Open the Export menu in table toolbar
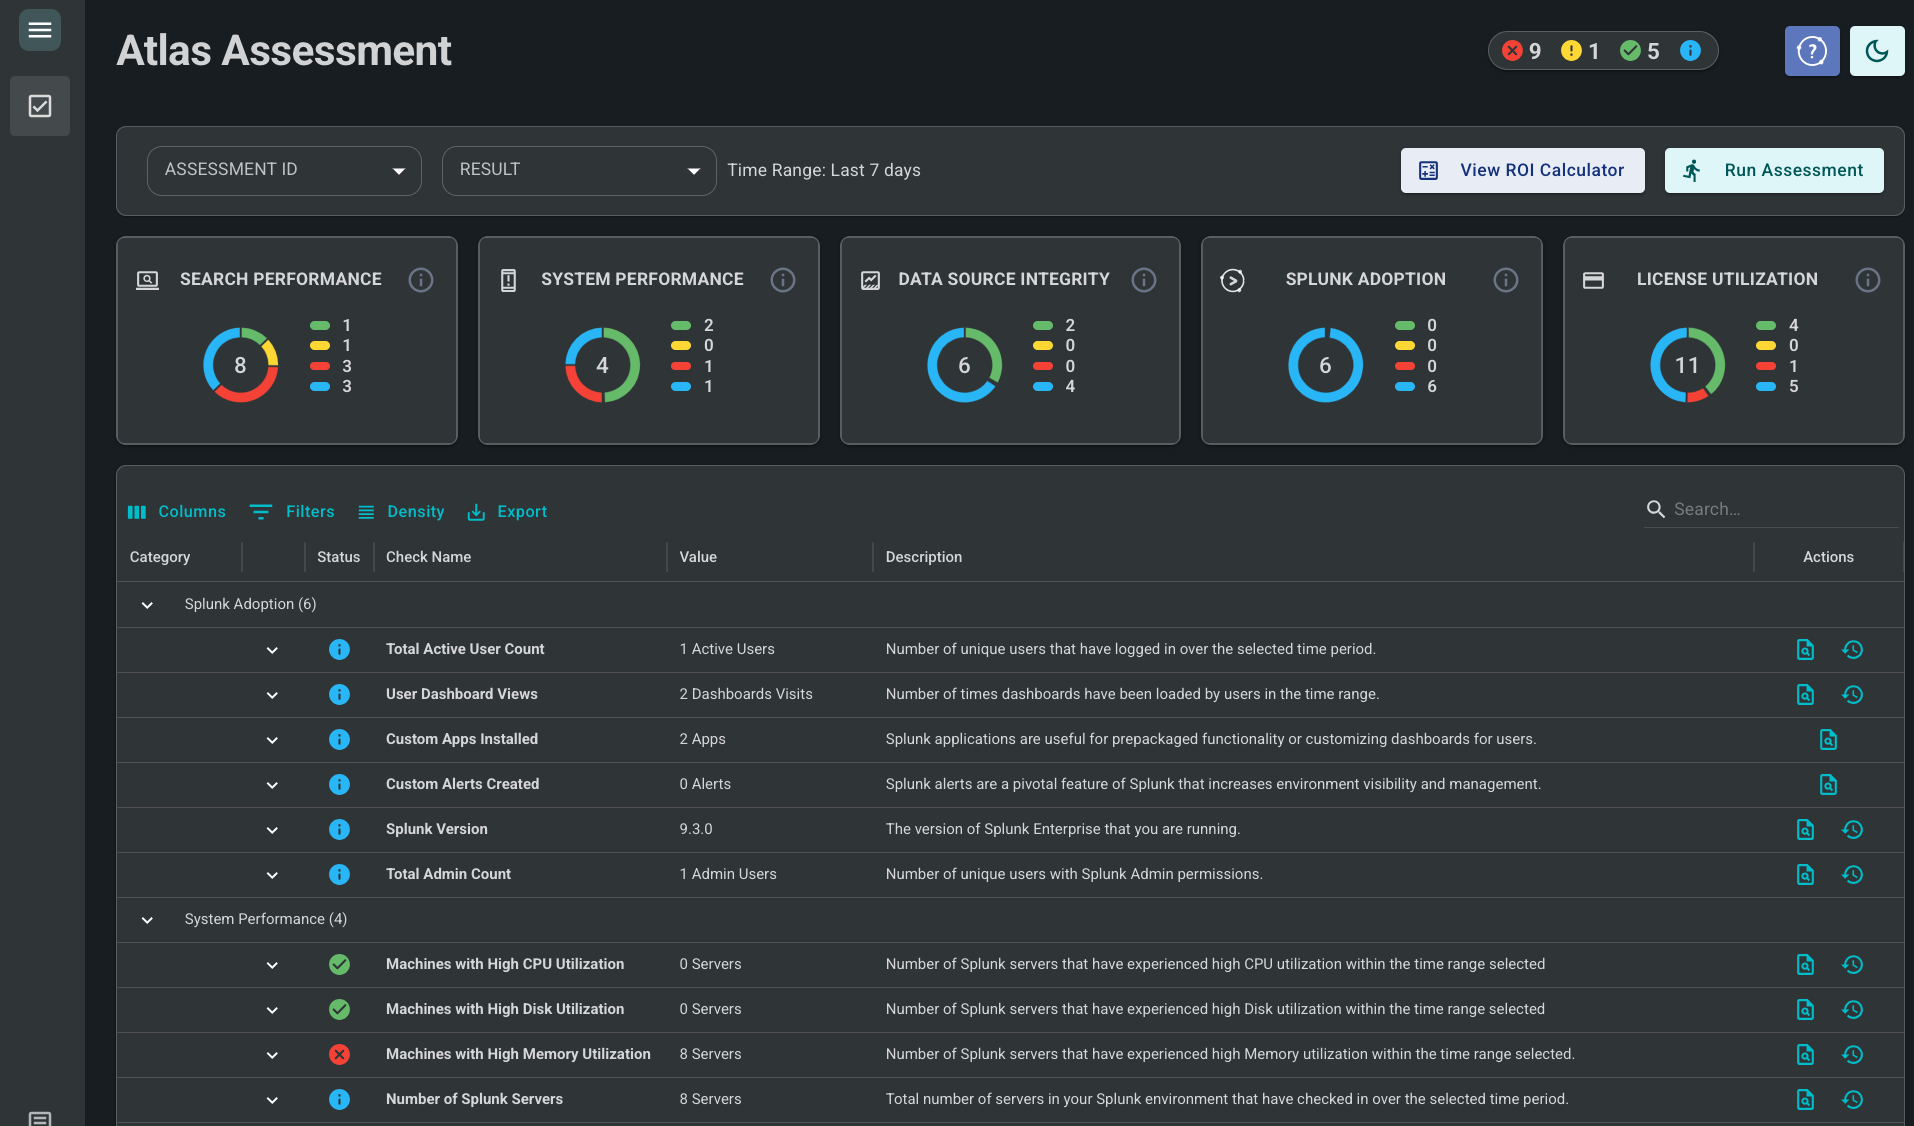The image size is (1914, 1126). pyautogui.click(x=507, y=512)
